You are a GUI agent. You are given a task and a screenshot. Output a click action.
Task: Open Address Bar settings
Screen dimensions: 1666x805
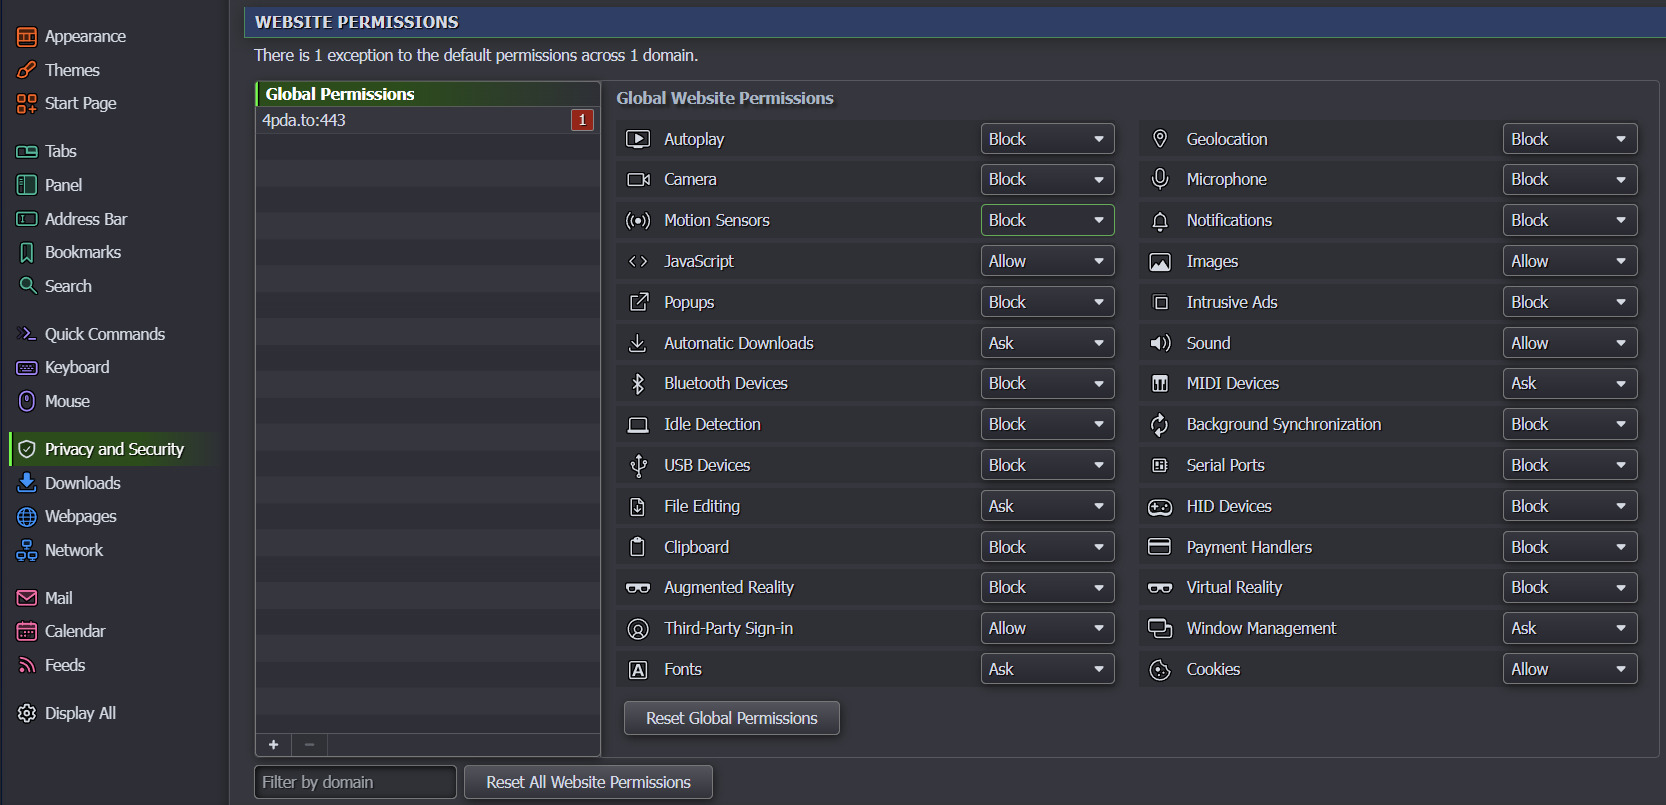coord(72,219)
